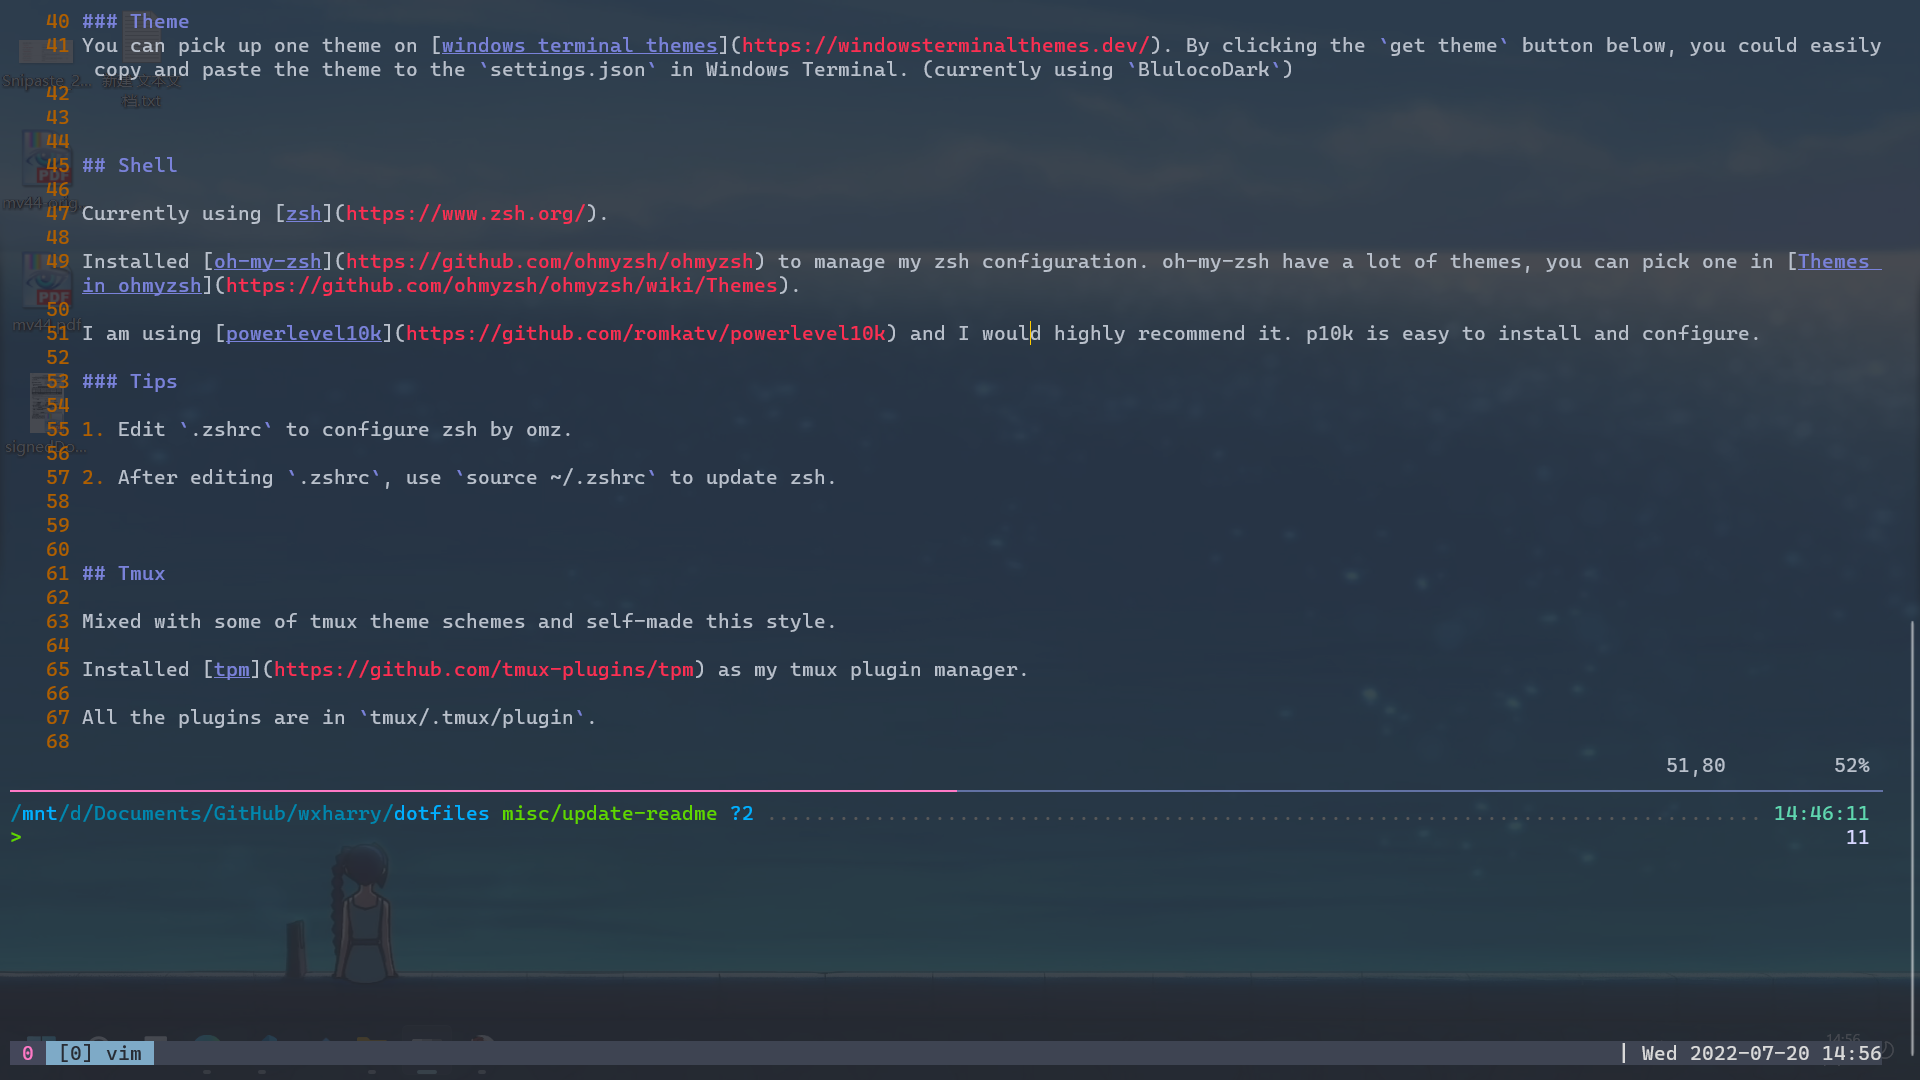
Task: Click the 'source ~/.zshrc' inline code
Action: pyautogui.click(x=556, y=478)
